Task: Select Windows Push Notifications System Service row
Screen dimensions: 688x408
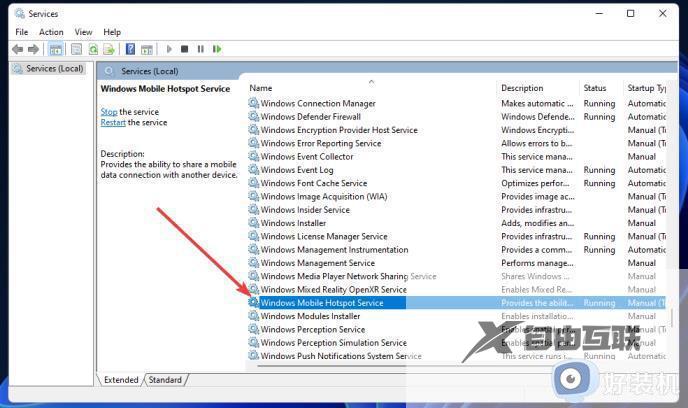Action: pyautogui.click(x=457, y=356)
